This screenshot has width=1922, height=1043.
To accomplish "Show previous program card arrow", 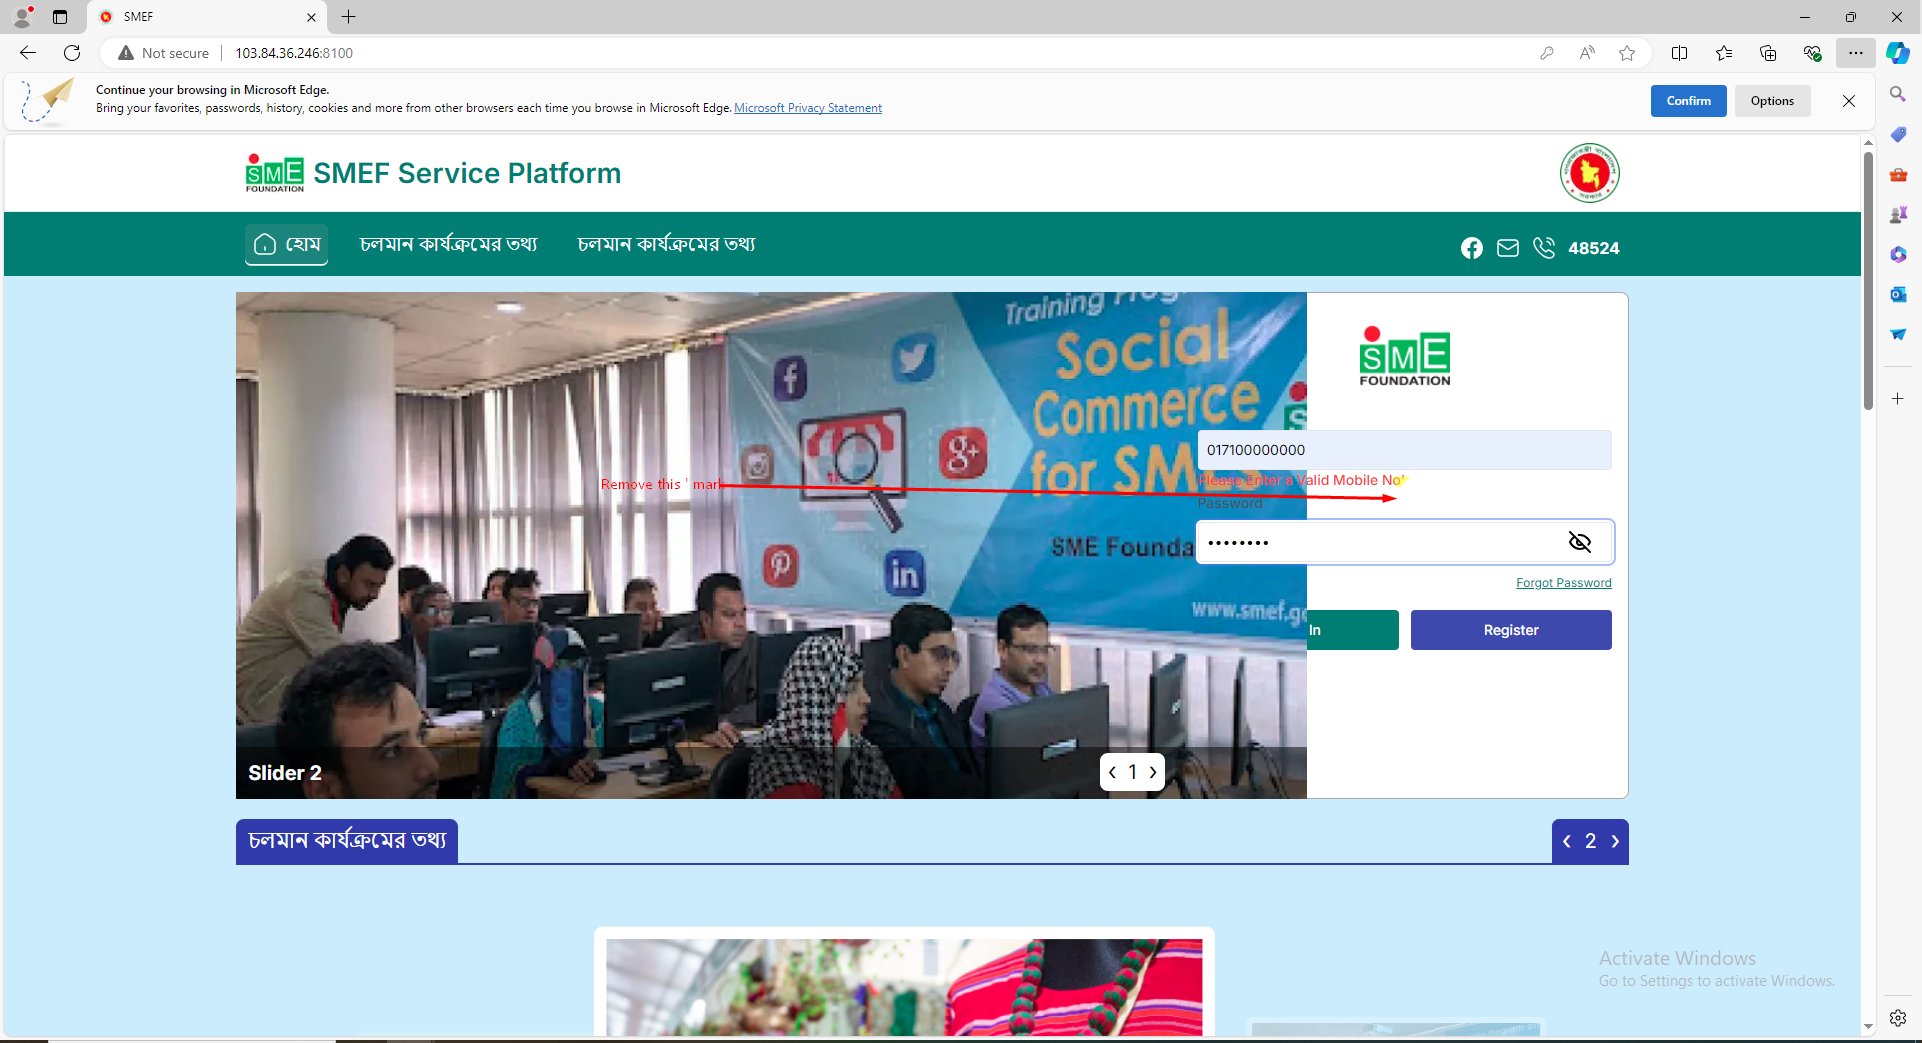I will pyautogui.click(x=1567, y=842).
